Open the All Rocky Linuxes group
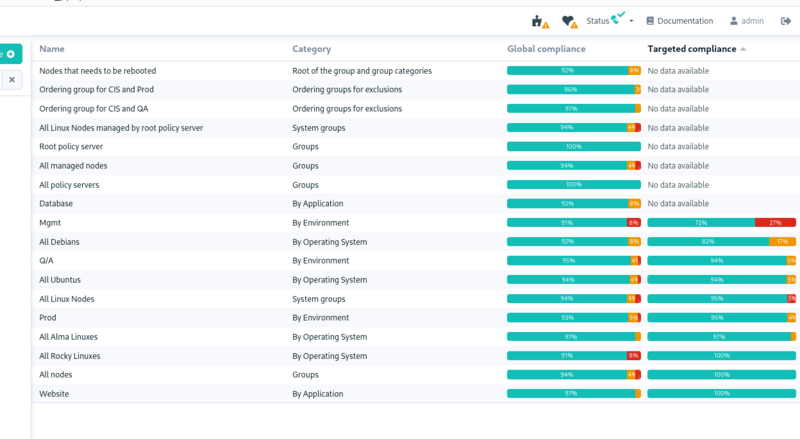Viewport: 800px width, 439px height. click(x=69, y=356)
